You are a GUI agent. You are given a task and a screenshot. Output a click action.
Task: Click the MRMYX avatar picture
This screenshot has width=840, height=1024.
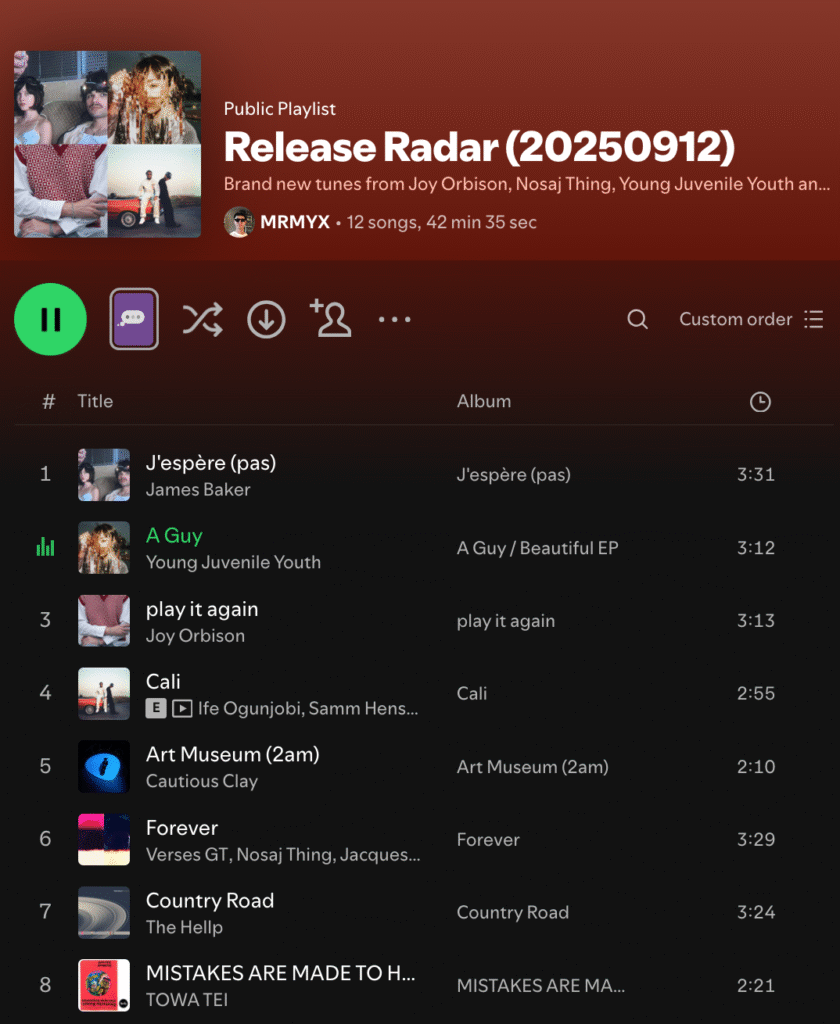pyautogui.click(x=239, y=222)
